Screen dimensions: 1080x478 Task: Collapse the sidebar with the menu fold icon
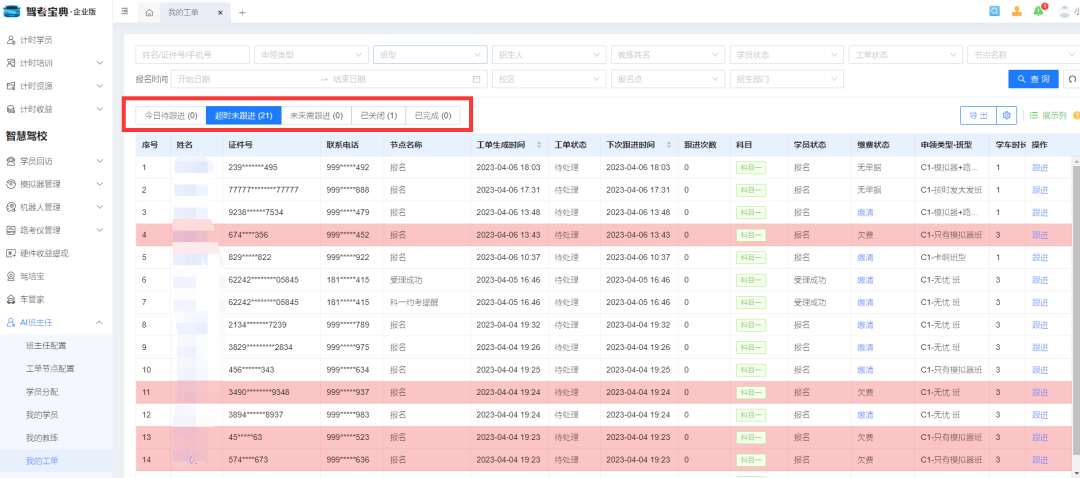point(125,12)
